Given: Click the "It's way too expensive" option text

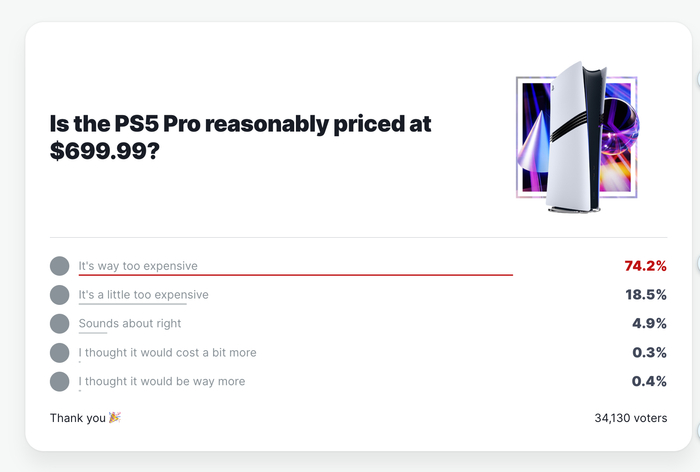Looking at the screenshot, I should (x=138, y=266).
